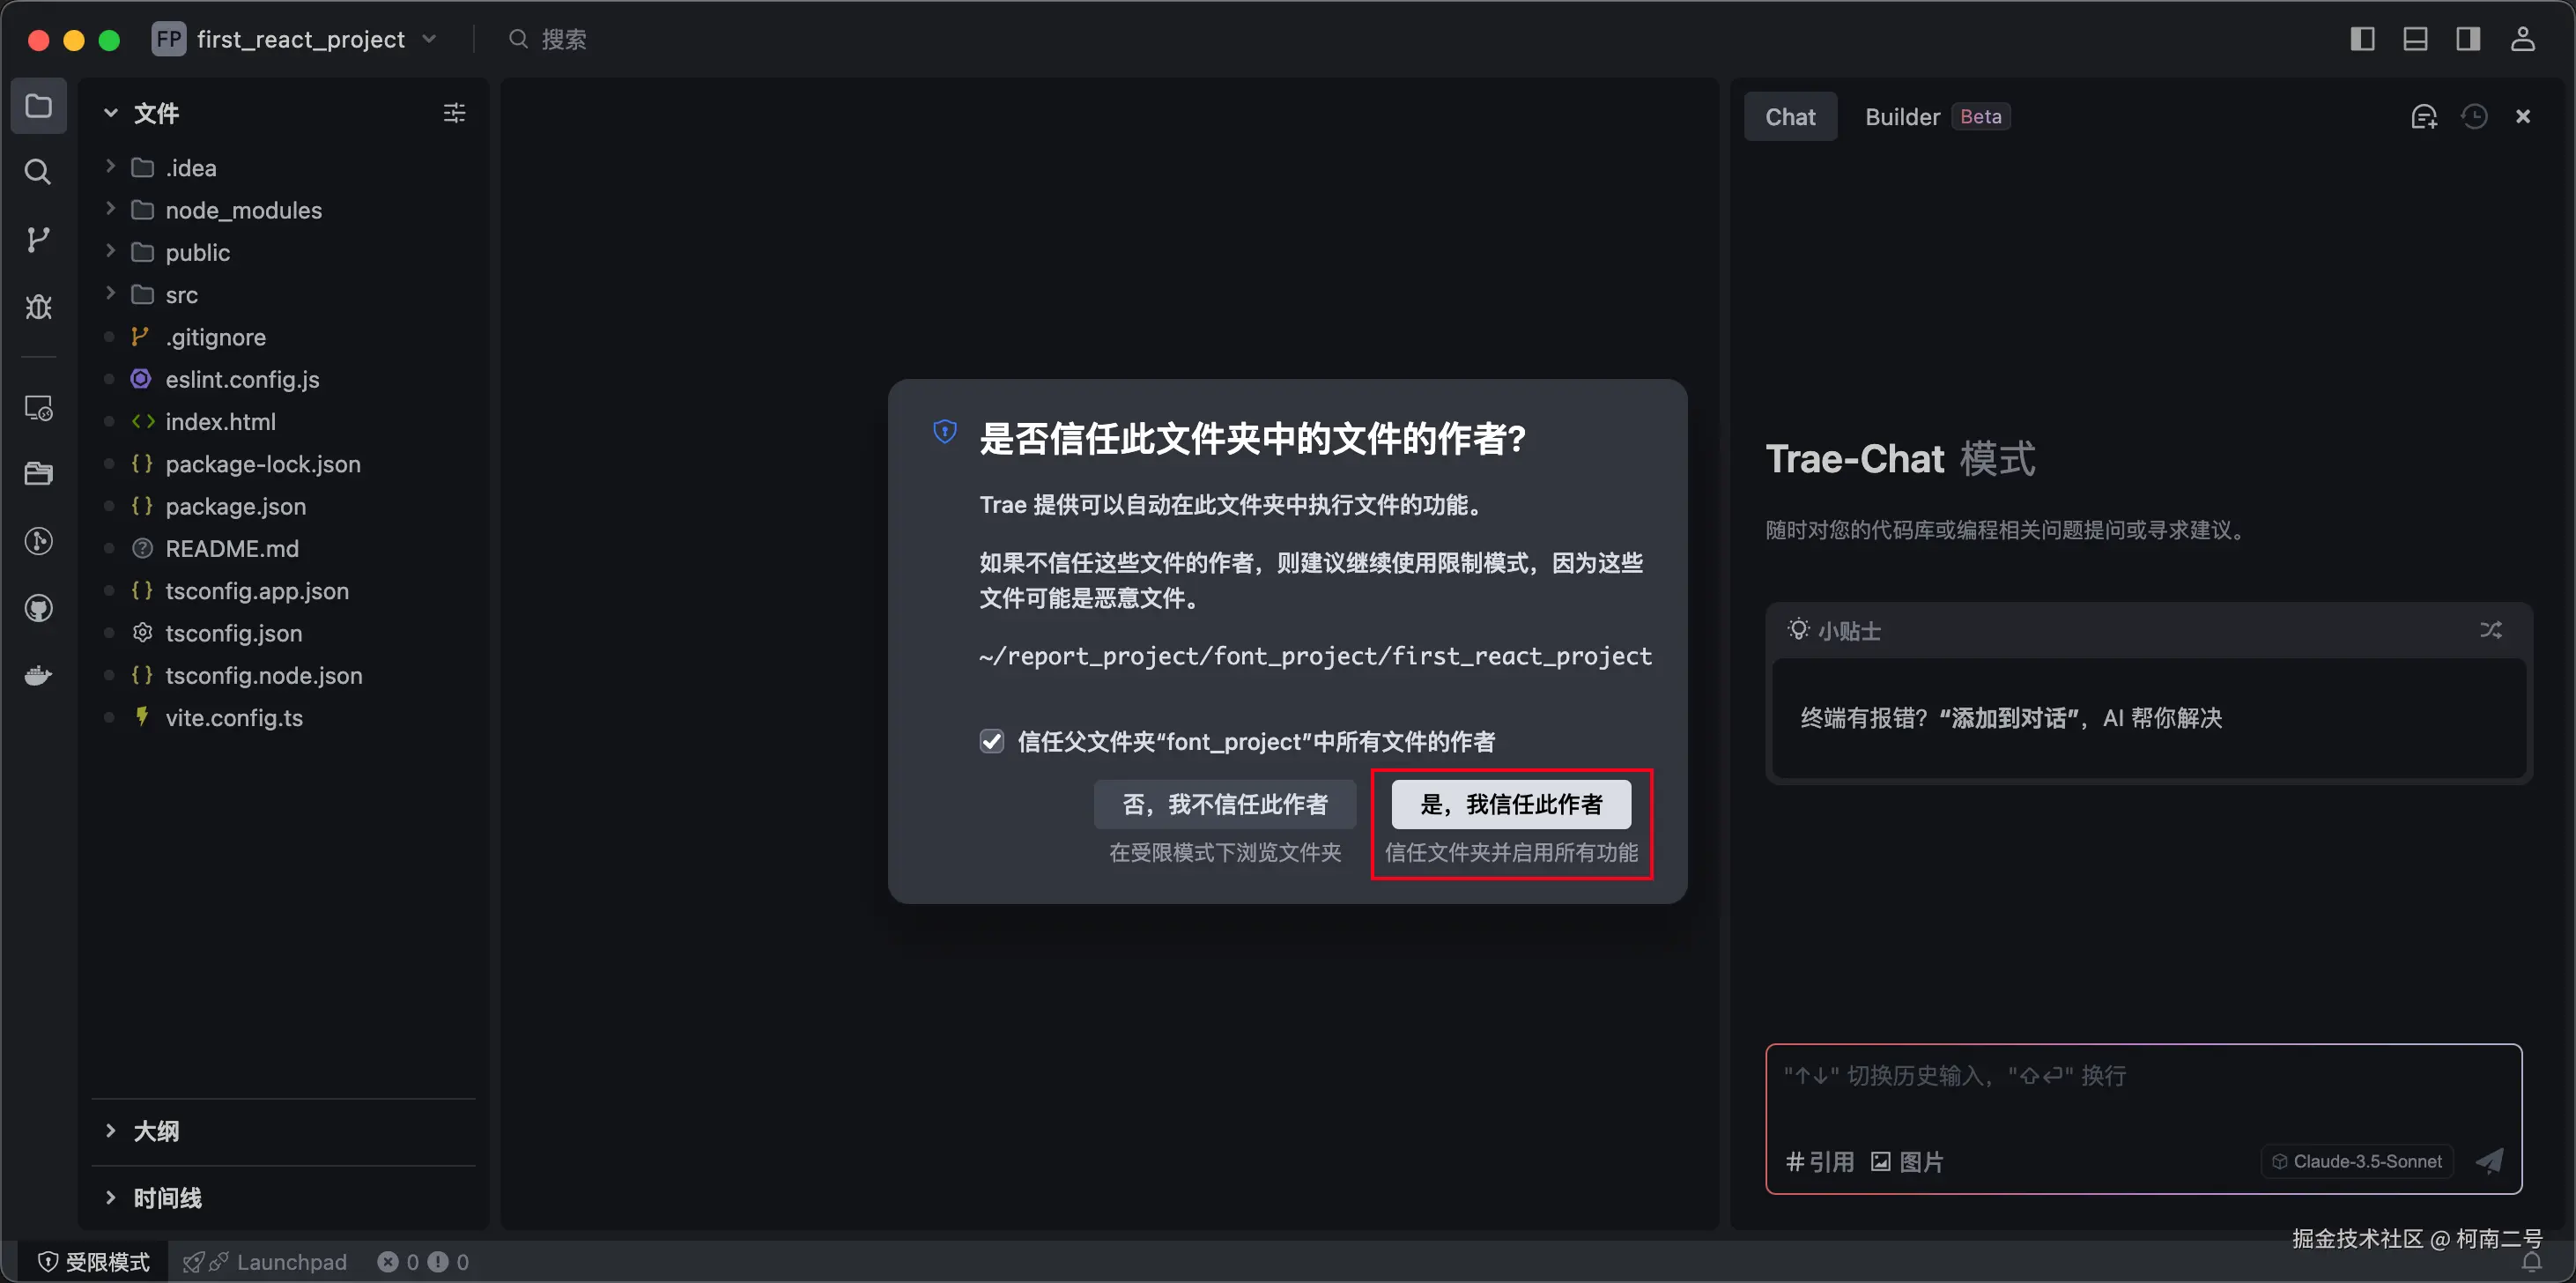This screenshot has height=1283, width=2576.
Task: Open the Run and Debug bug icon
Action: click(x=38, y=307)
